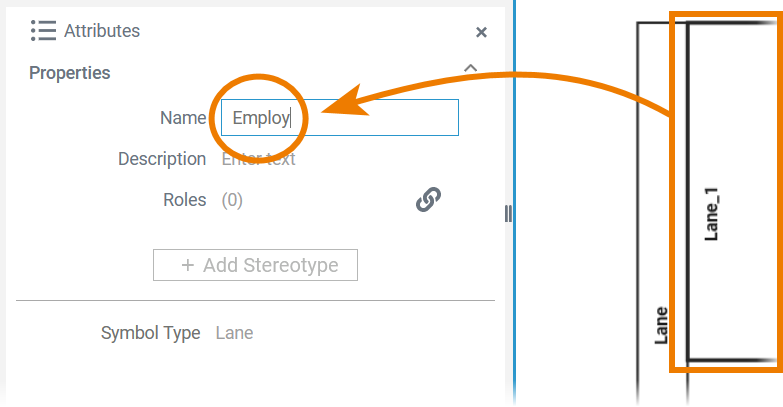Viewport: 783px width, 407px height.
Task: Click the Name label
Action: (183, 117)
